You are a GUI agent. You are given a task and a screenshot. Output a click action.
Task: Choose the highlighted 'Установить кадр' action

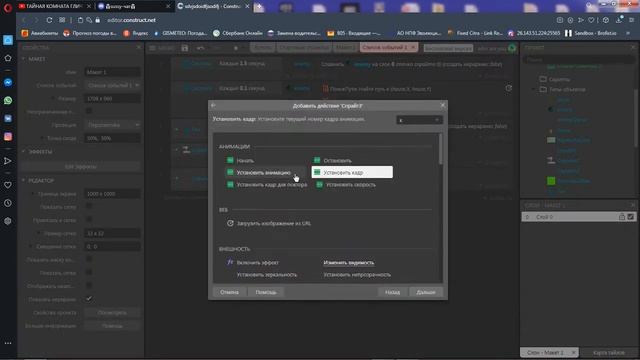[x=352, y=172]
